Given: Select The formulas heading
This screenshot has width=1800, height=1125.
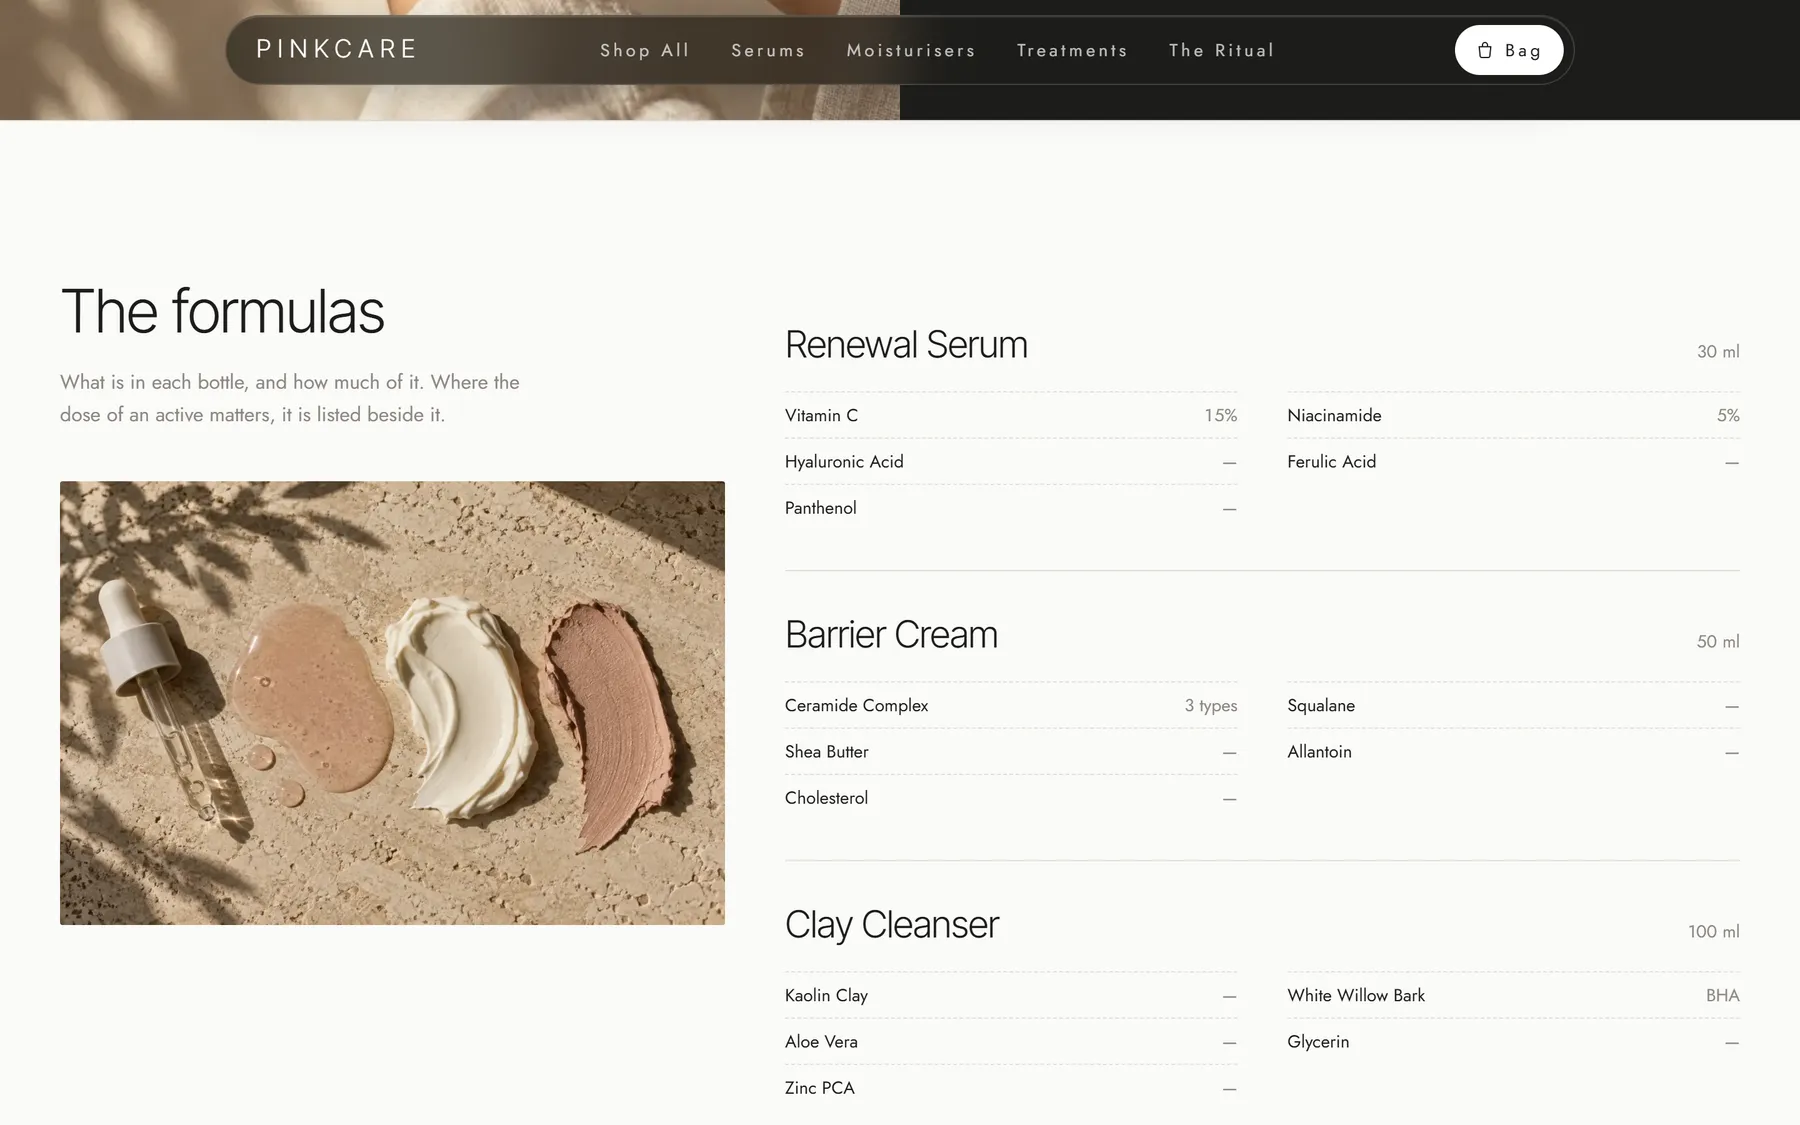Looking at the screenshot, I should (x=222, y=311).
